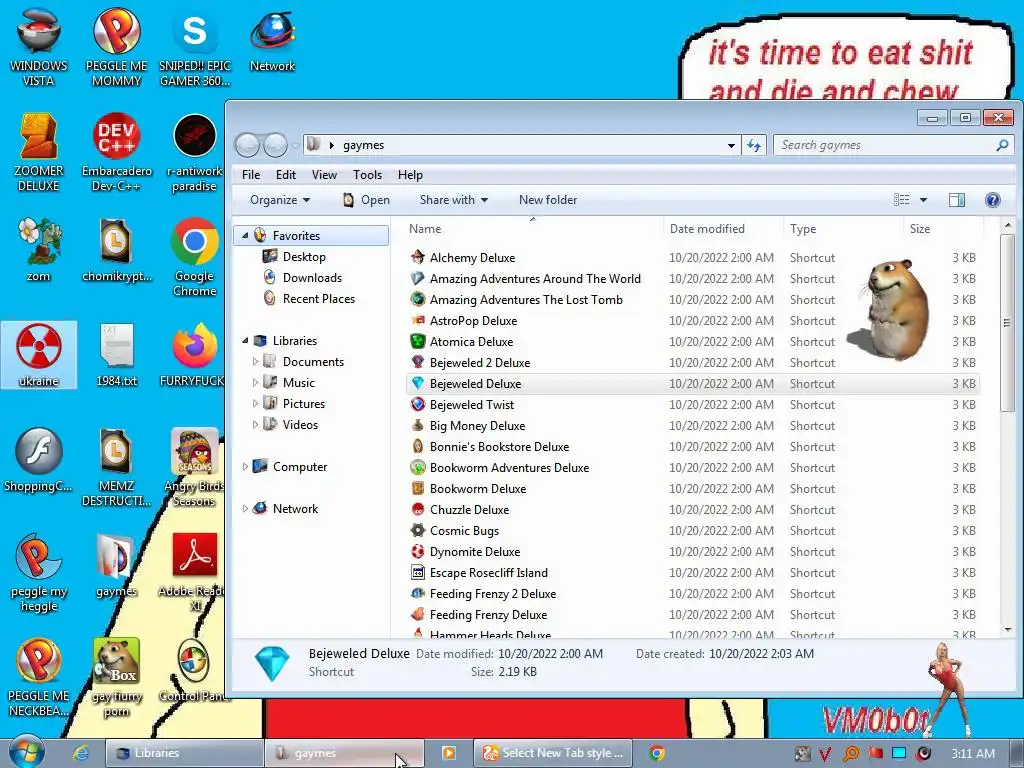Switch to Libraries taskbar window

pyautogui.click(x=184, y=753)
